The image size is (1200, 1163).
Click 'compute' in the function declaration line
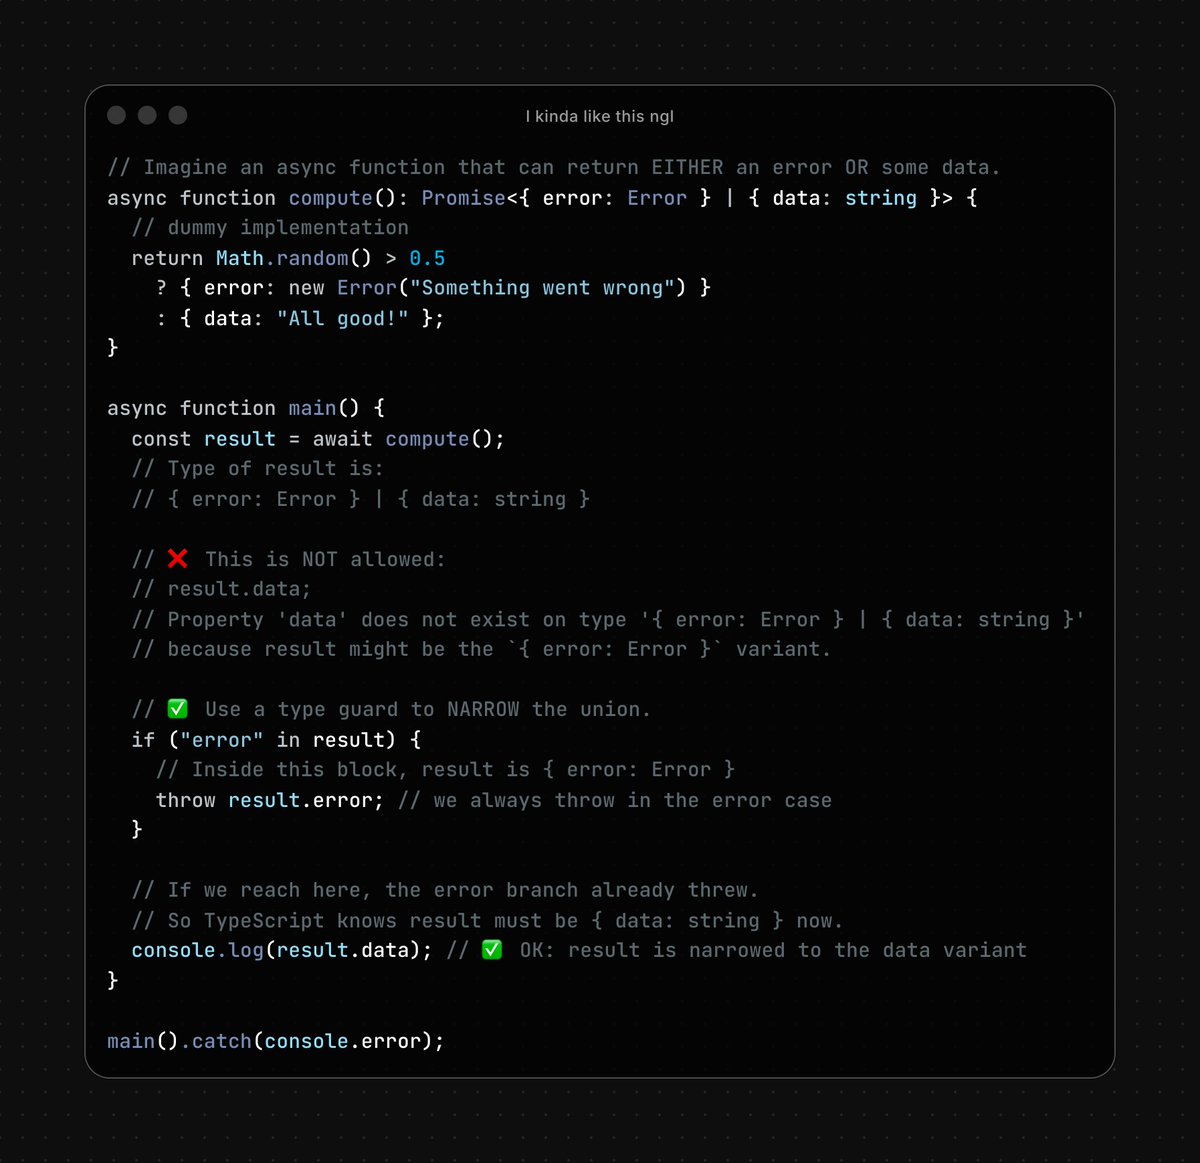(330, 198)
